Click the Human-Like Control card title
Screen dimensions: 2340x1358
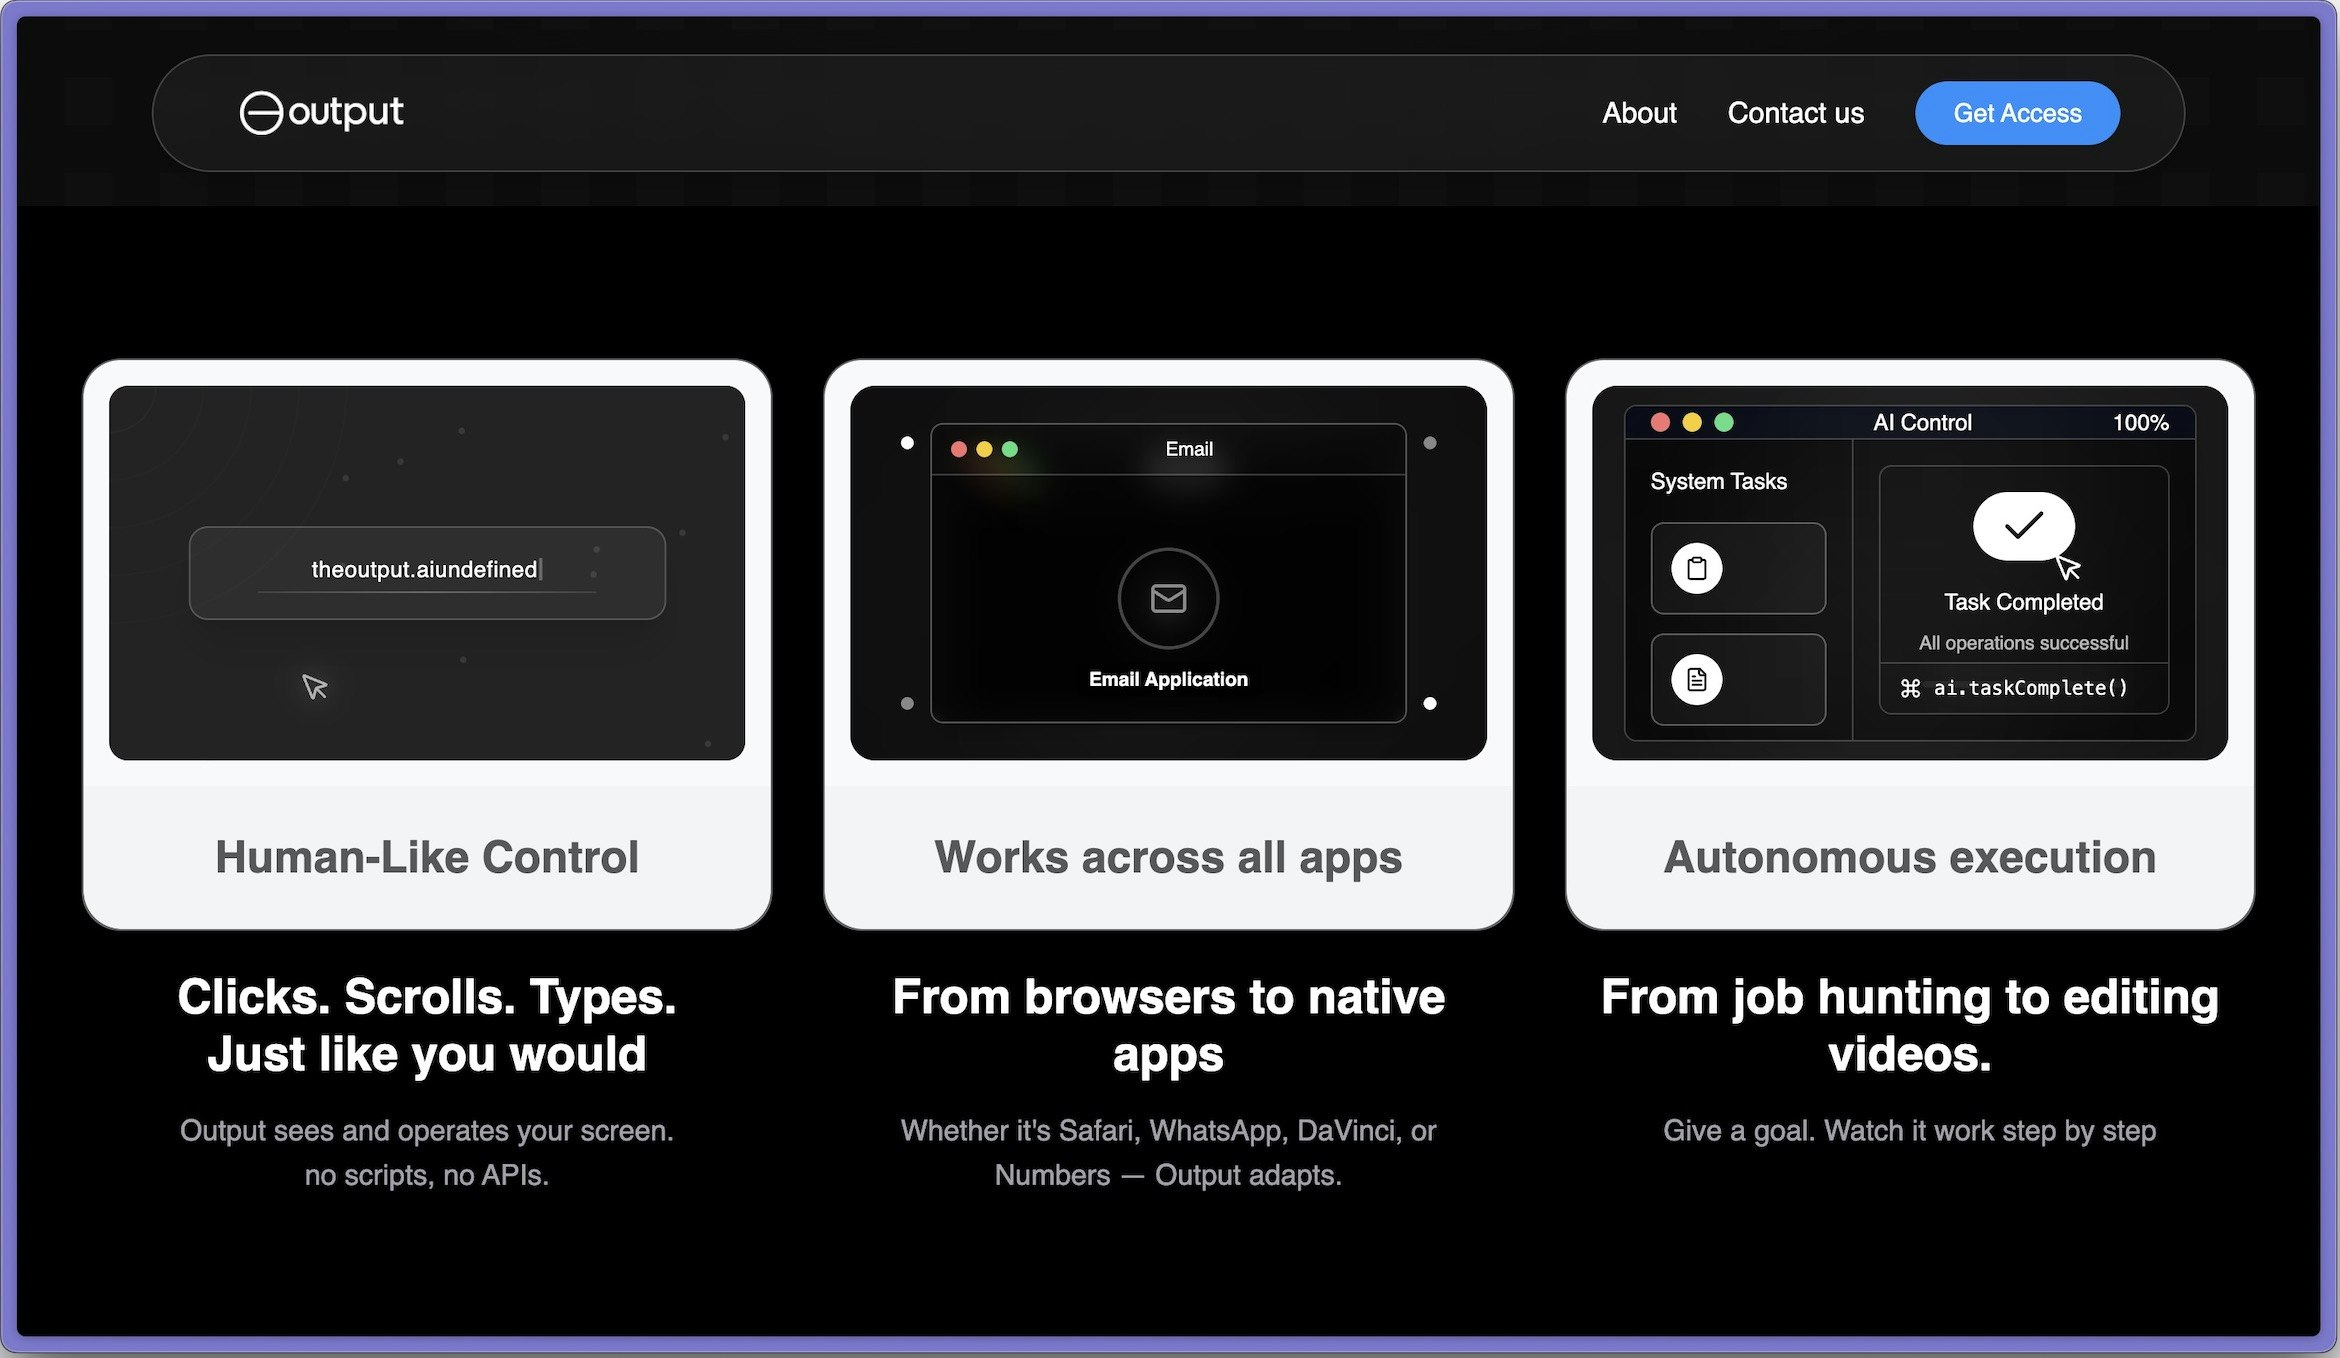(427, 857)
